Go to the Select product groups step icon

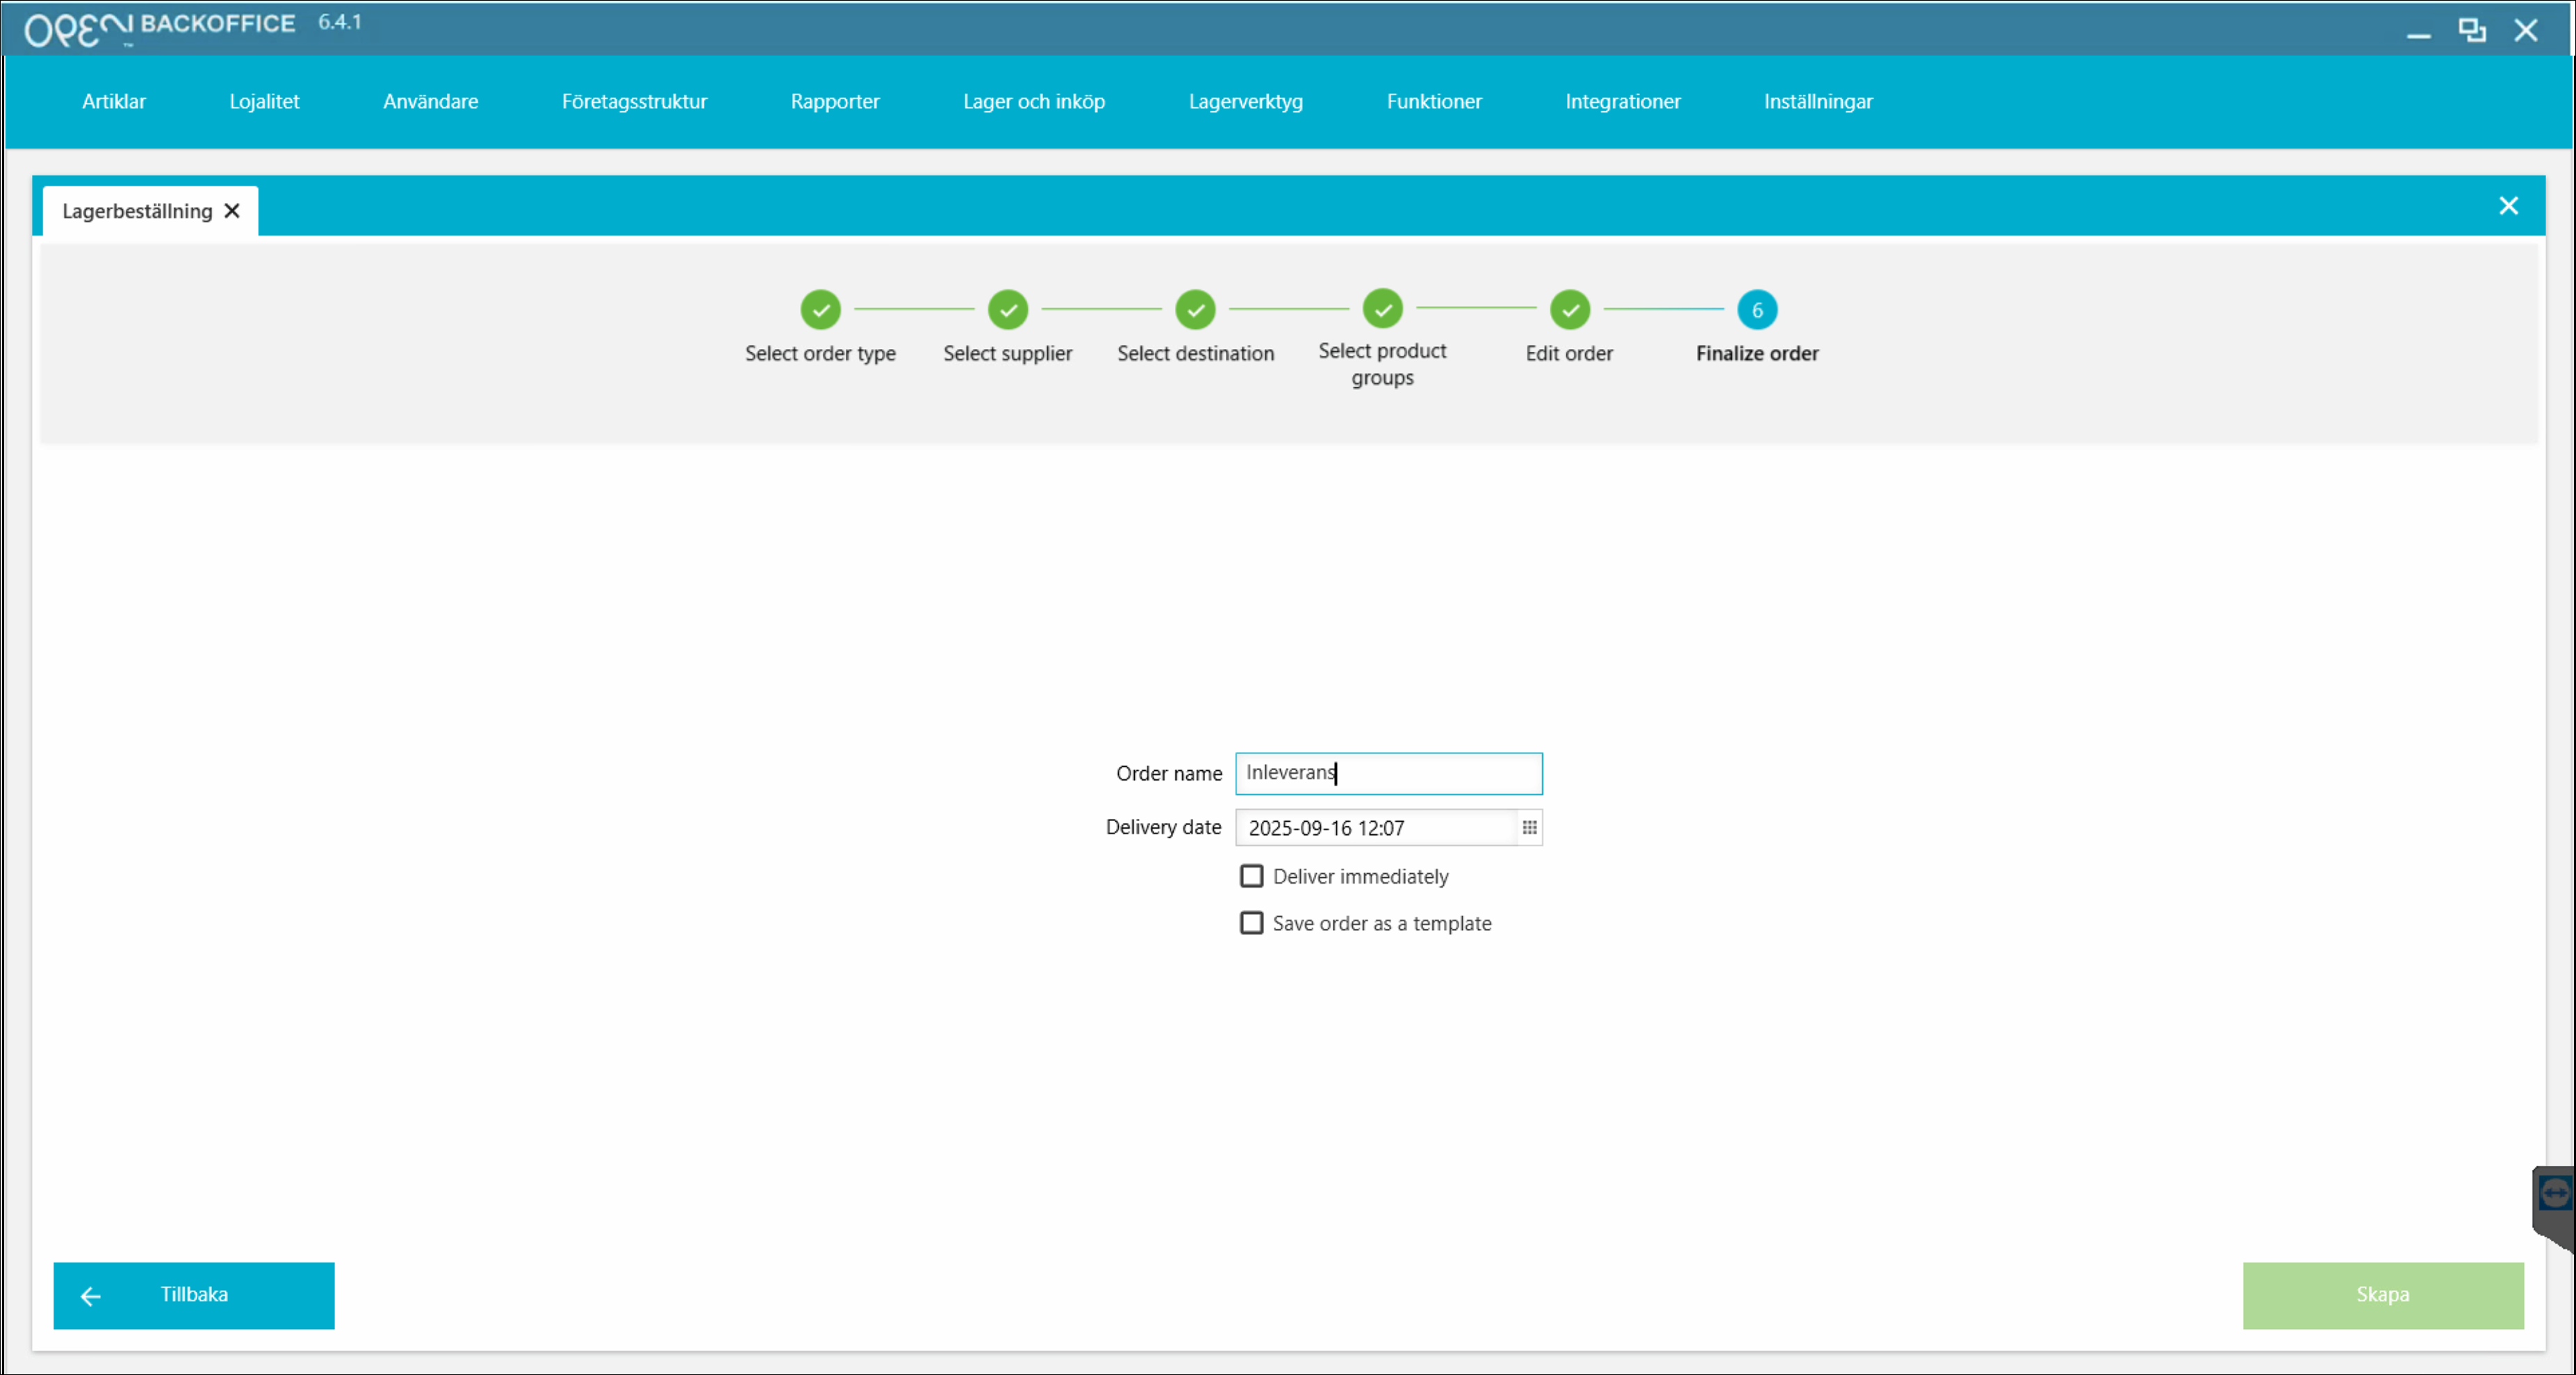[x=1382, y=309]
